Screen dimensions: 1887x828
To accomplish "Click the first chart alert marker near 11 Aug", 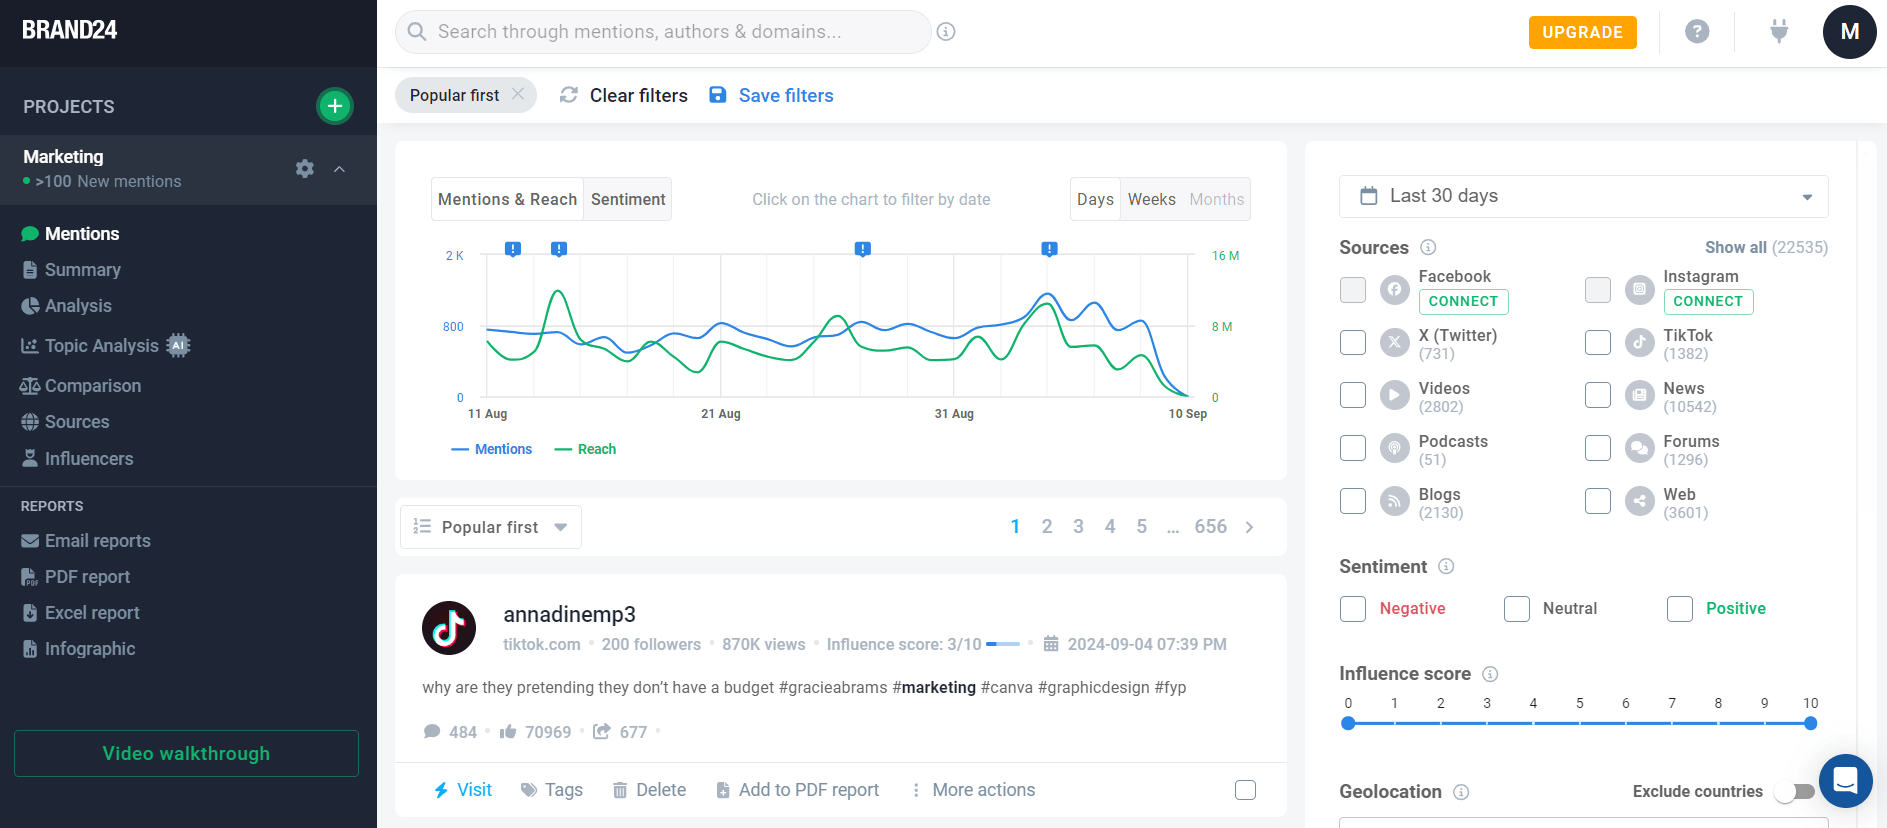I will click(513, 249).
